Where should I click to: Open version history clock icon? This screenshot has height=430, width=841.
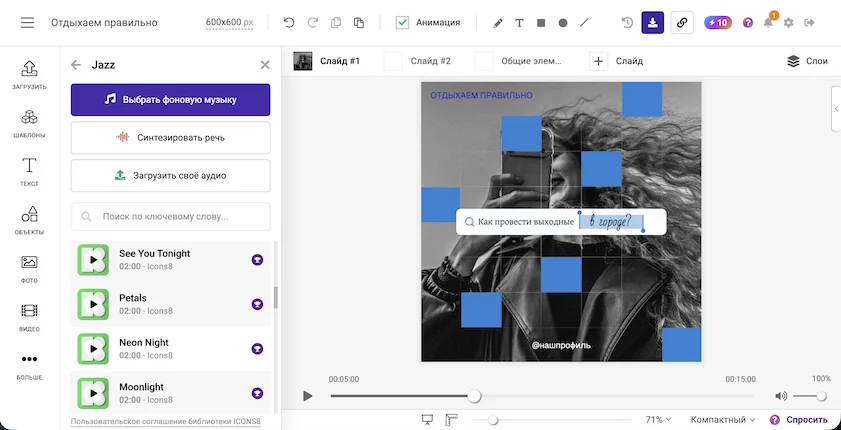point(627,23)
